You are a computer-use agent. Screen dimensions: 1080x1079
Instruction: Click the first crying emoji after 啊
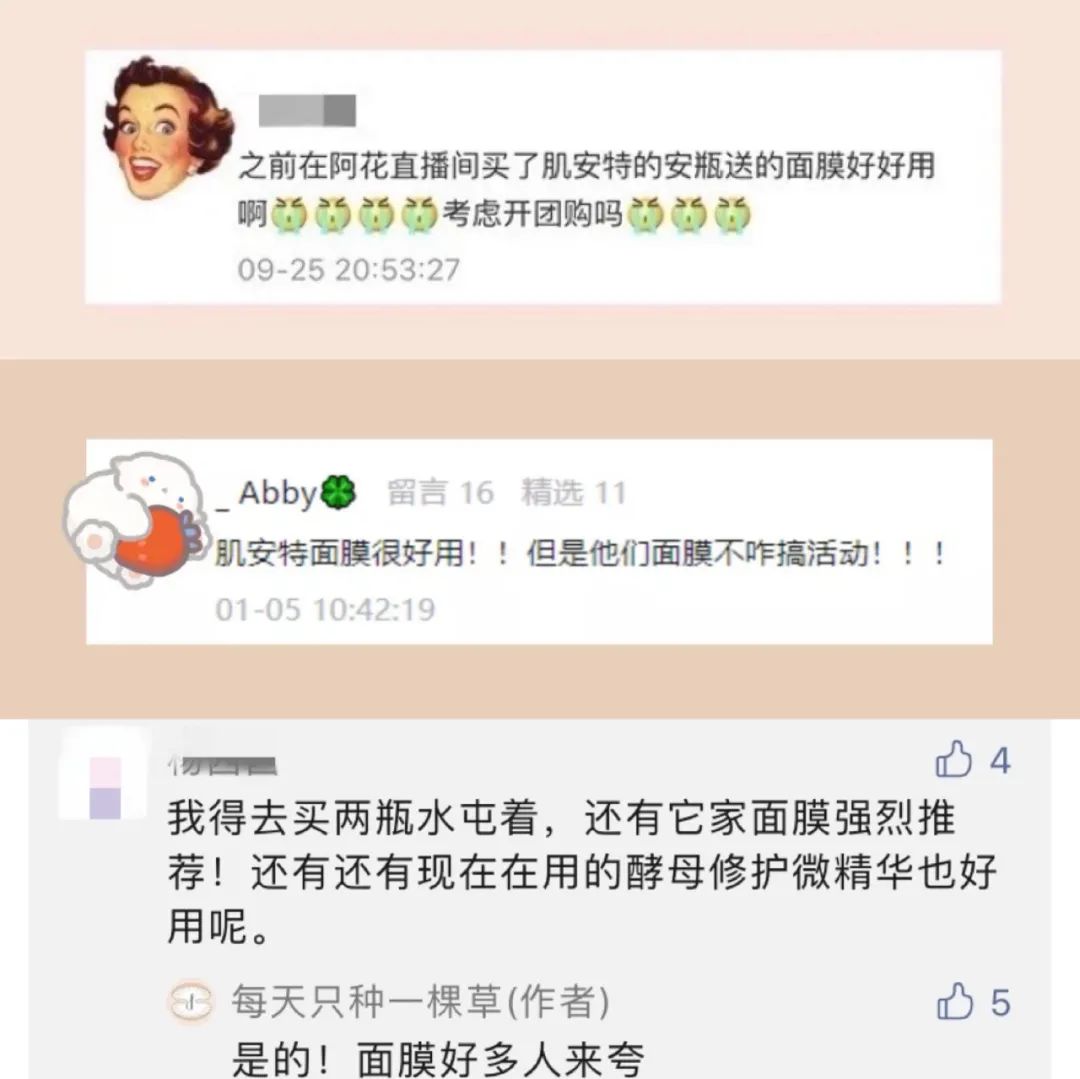(289, 214)
